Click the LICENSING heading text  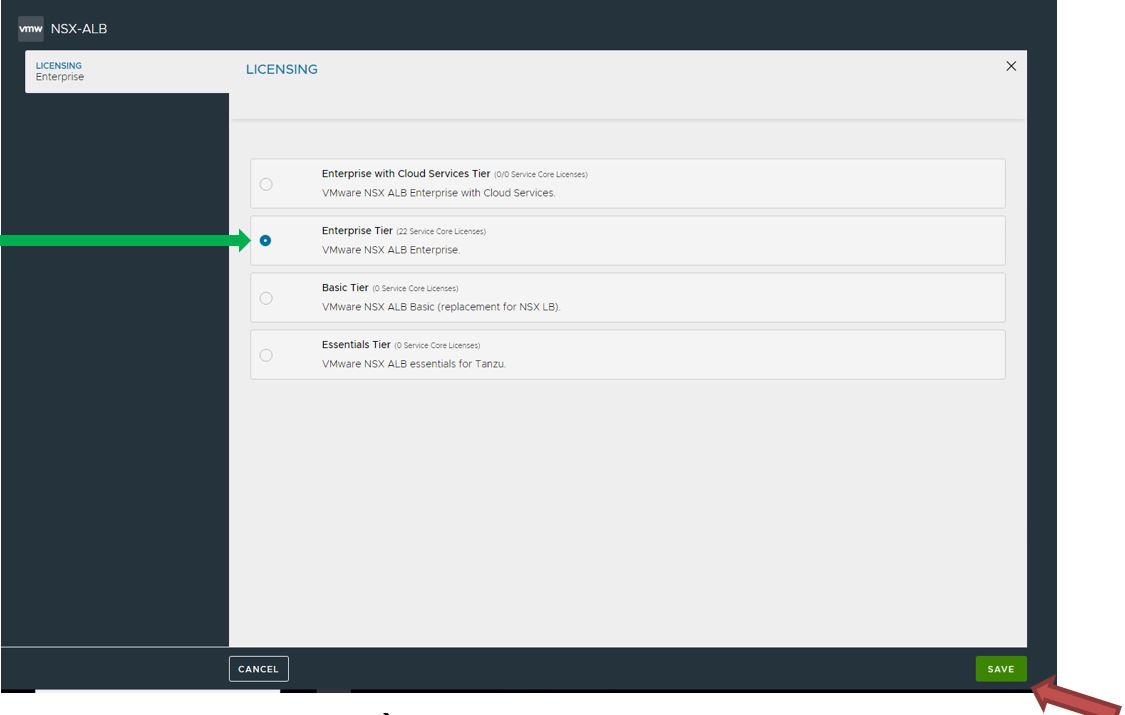pos(282,70)
